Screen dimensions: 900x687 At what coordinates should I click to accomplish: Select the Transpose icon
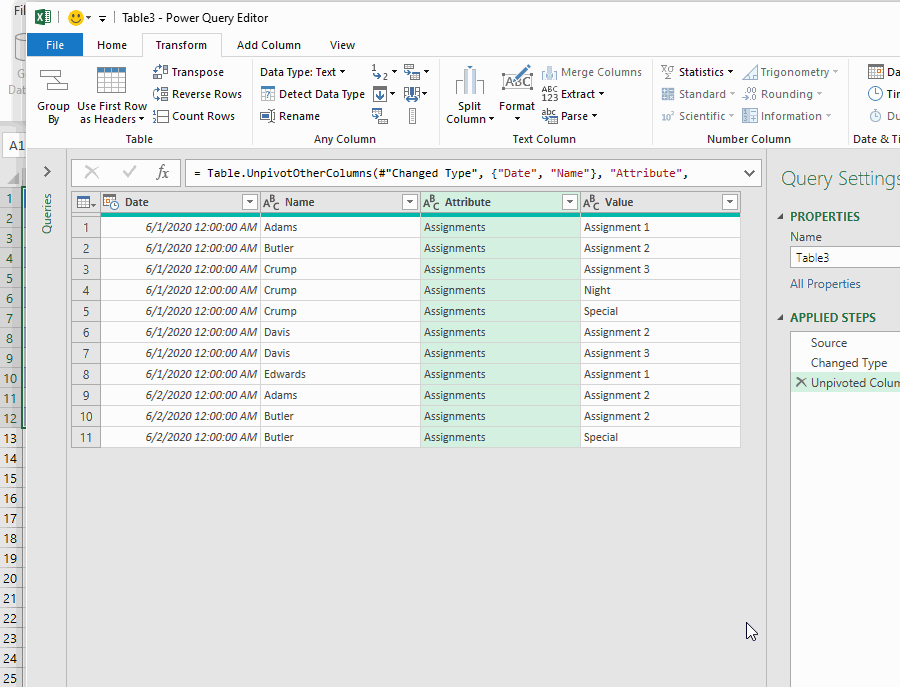pos(160,71)
